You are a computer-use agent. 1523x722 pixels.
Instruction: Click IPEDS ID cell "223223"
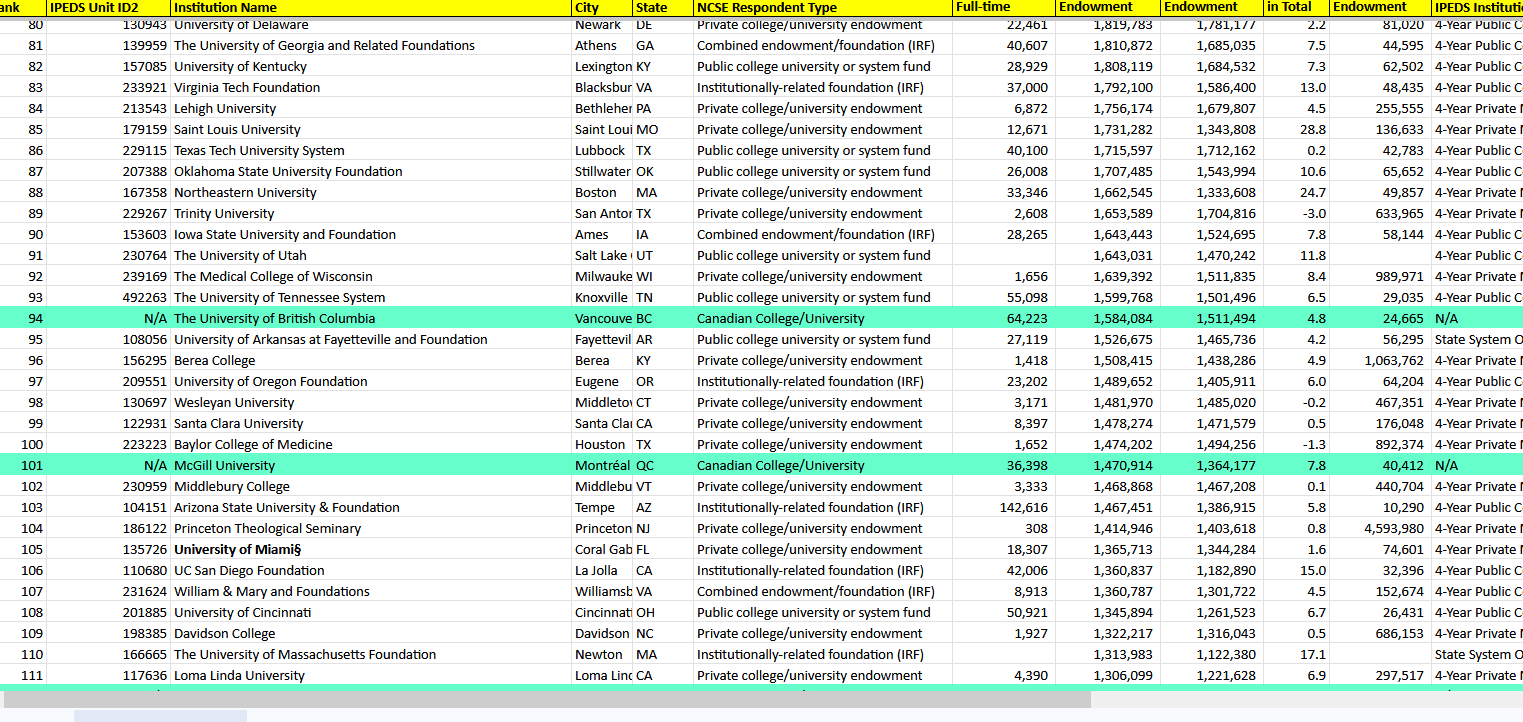click(108, 445)
